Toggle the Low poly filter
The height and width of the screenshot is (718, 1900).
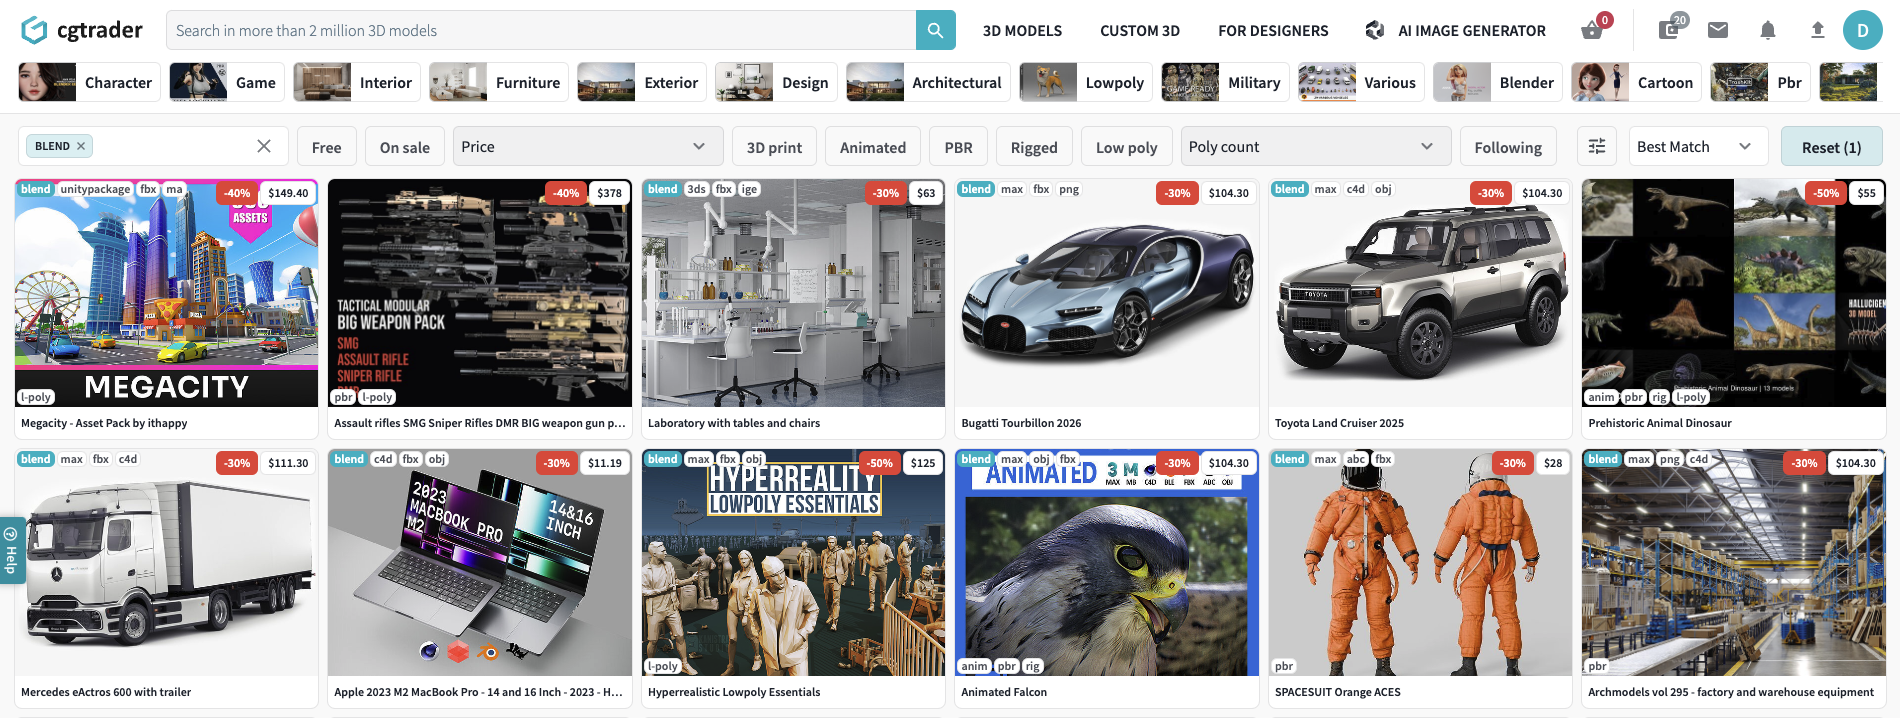[1127, 146]
